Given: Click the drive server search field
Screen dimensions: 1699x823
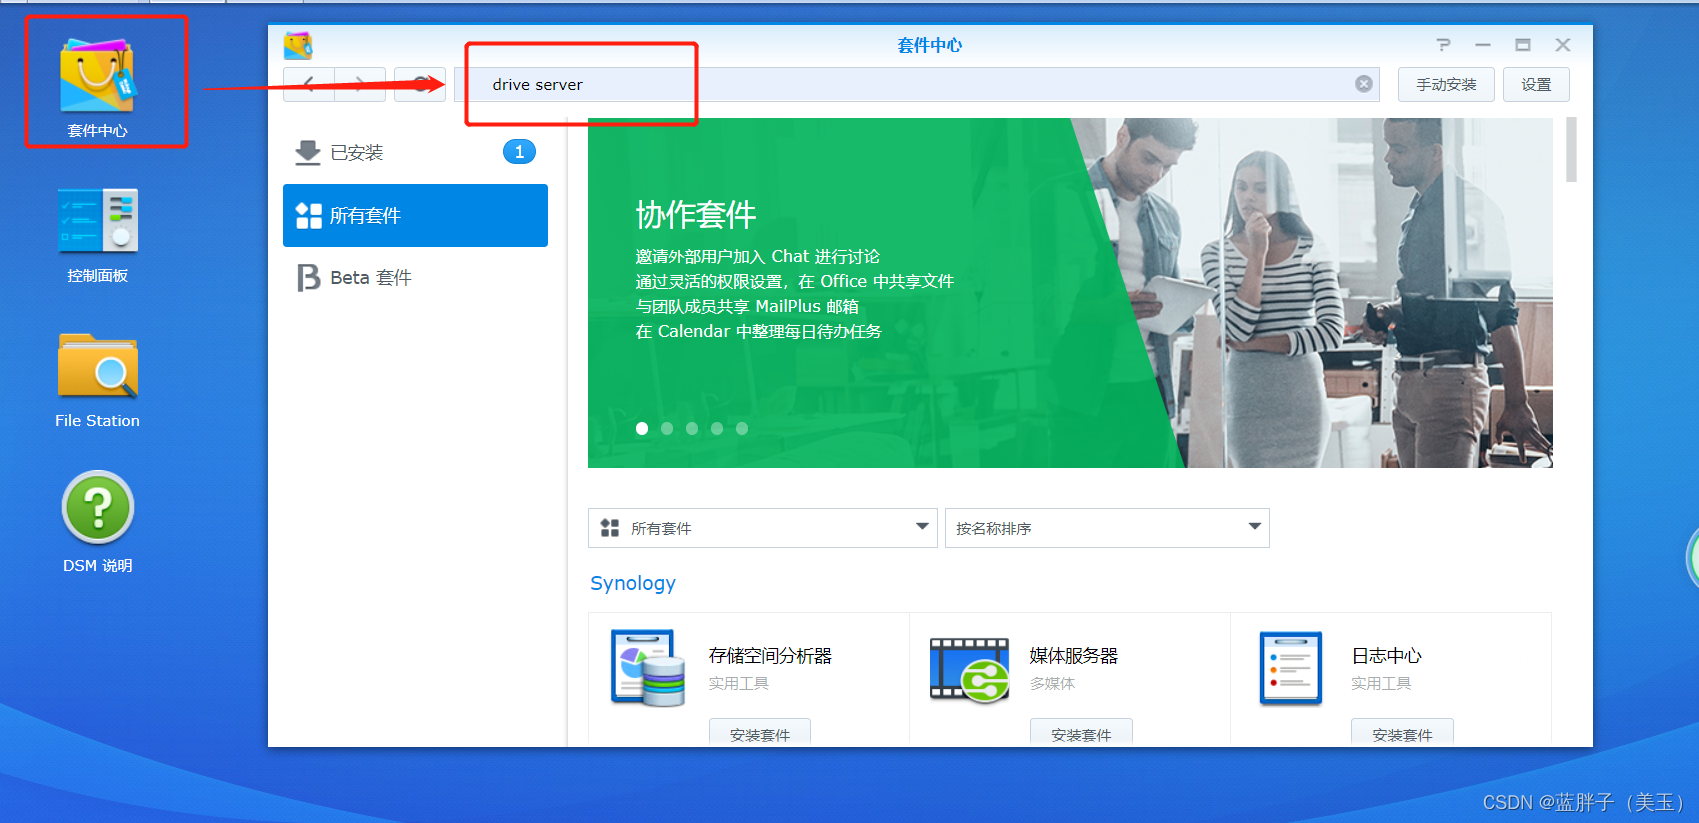Looking at the screenshot, I should pos(917,84).
